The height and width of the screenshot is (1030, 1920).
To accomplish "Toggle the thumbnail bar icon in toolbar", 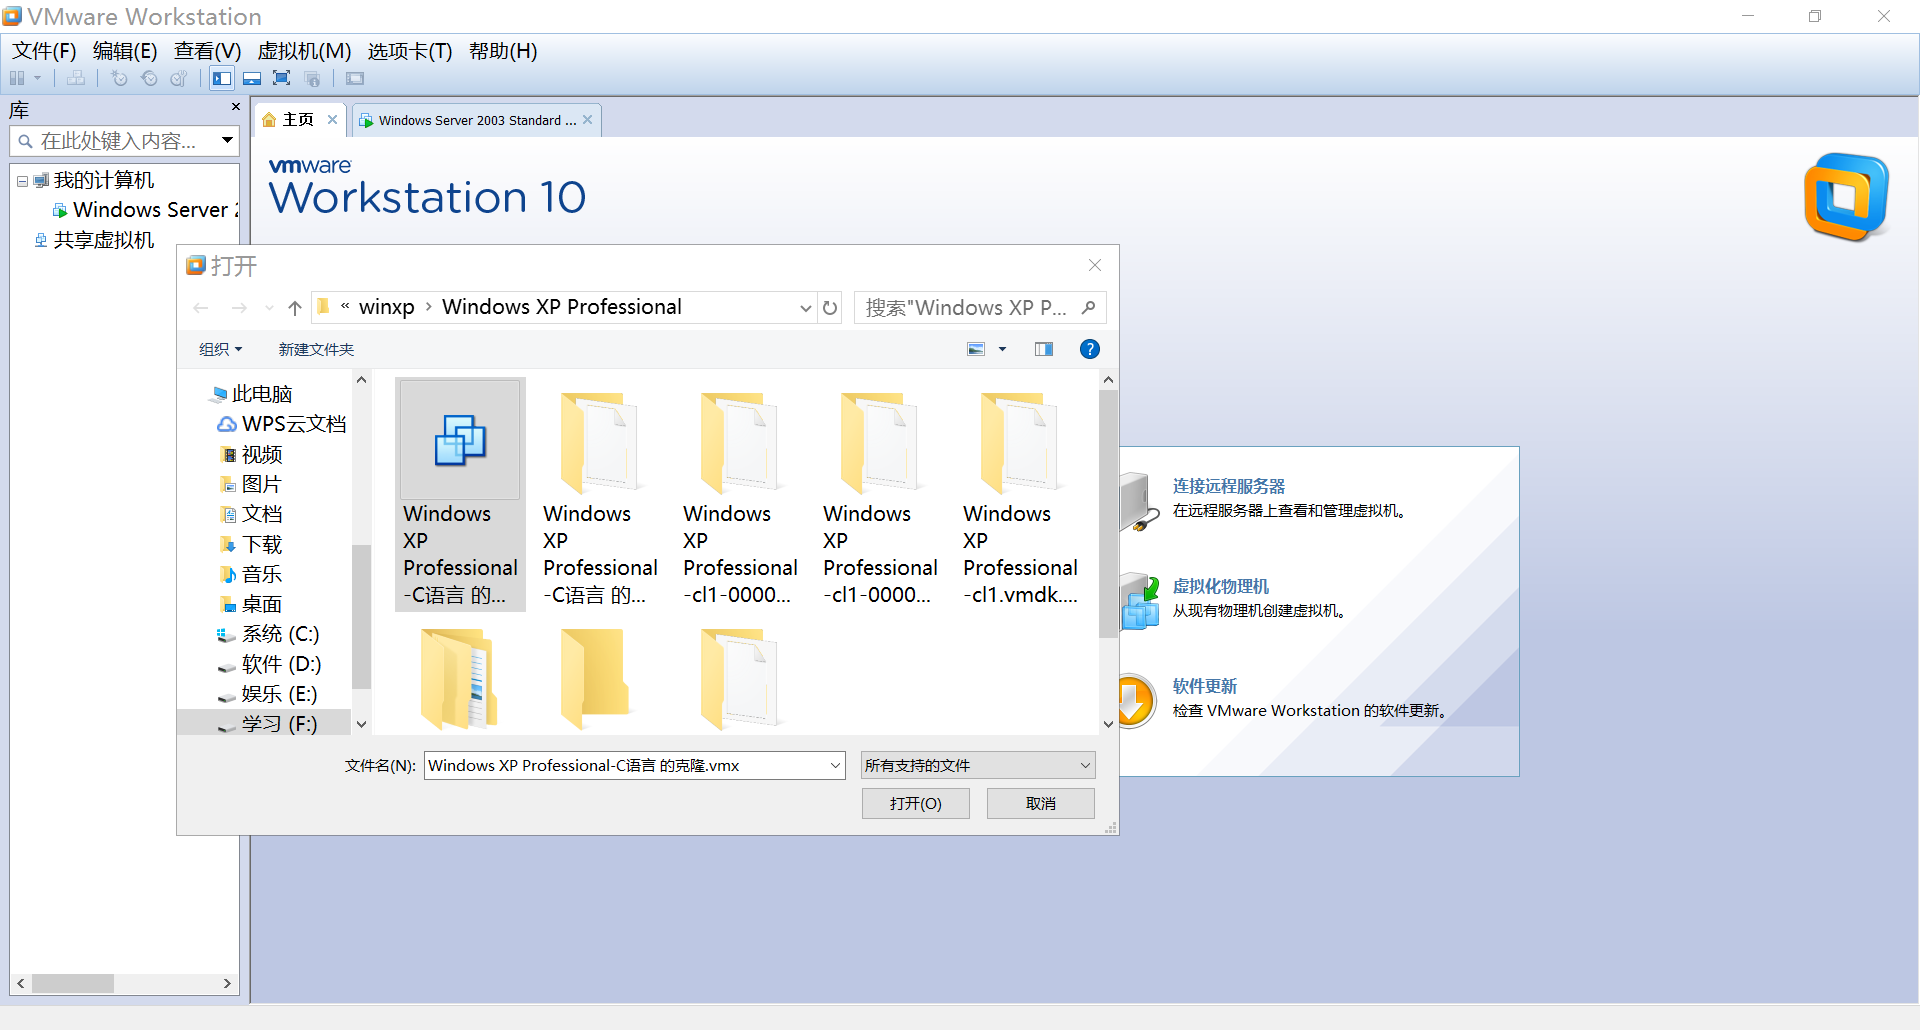I will (252, 79).
